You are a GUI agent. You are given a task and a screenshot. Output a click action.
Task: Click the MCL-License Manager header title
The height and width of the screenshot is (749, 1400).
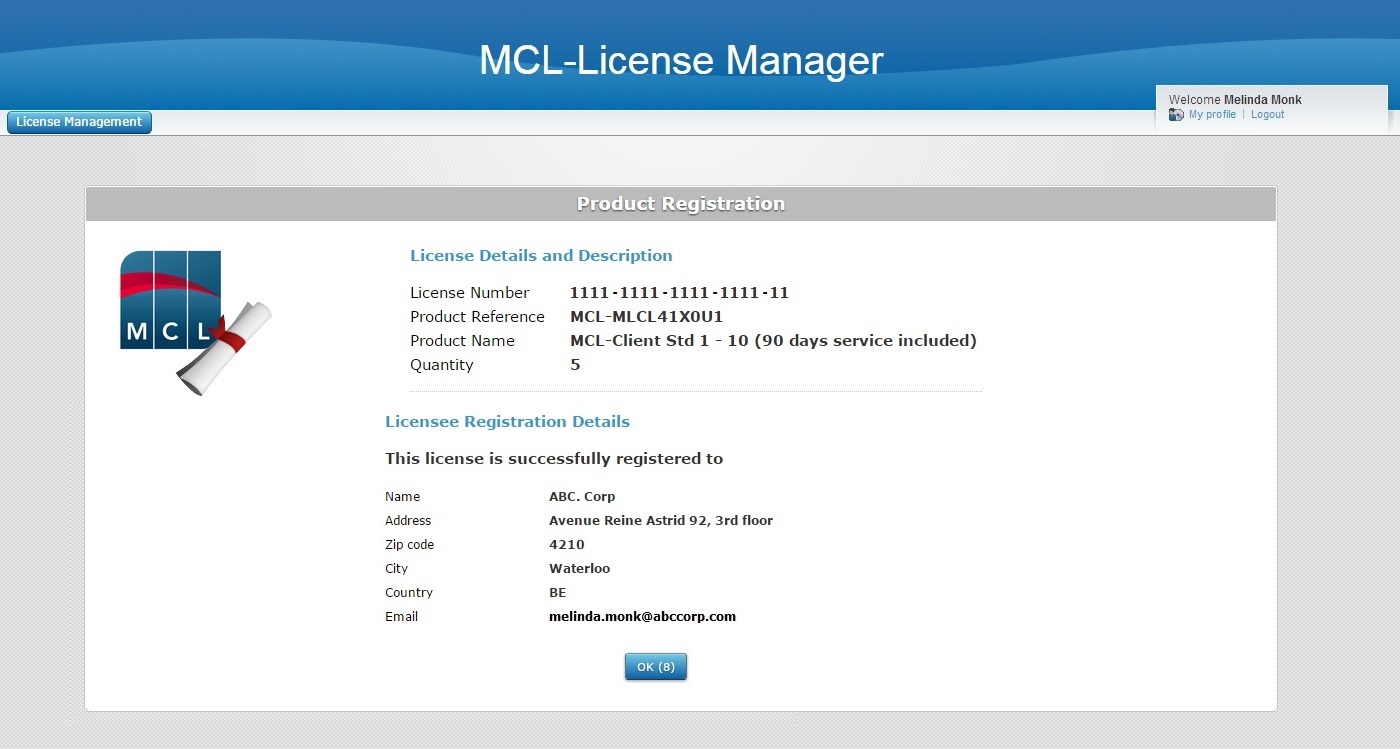(x=681, y=60)
